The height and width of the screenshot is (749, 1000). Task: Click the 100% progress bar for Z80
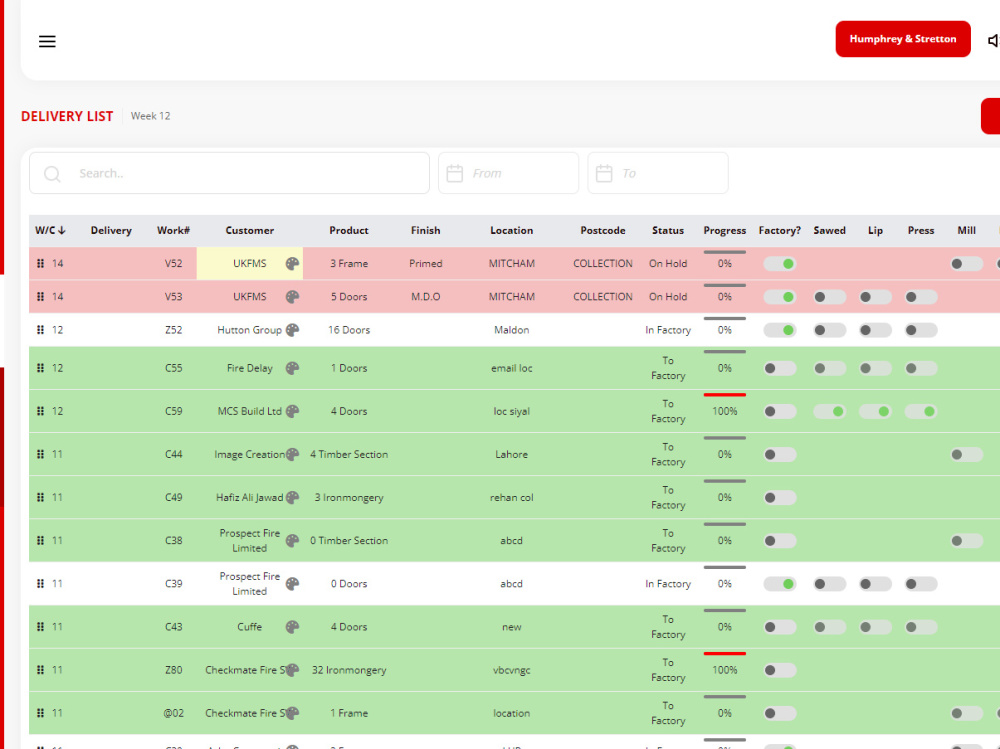point(724,653)
